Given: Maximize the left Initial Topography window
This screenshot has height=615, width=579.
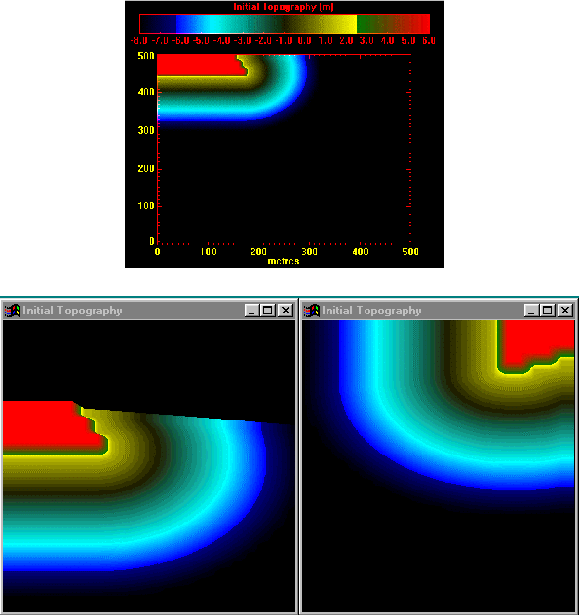Looking at the screenshot, I should (268, 311).
